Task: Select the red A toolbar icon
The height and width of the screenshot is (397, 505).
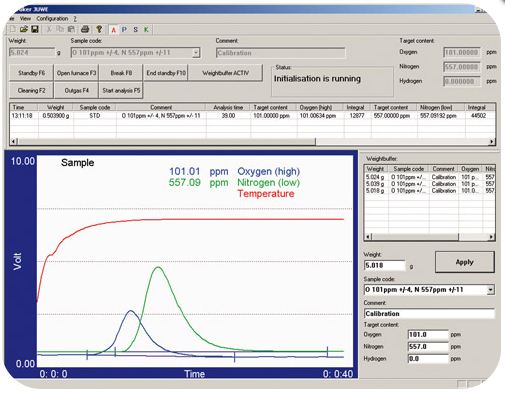Action: coord(113,30)
